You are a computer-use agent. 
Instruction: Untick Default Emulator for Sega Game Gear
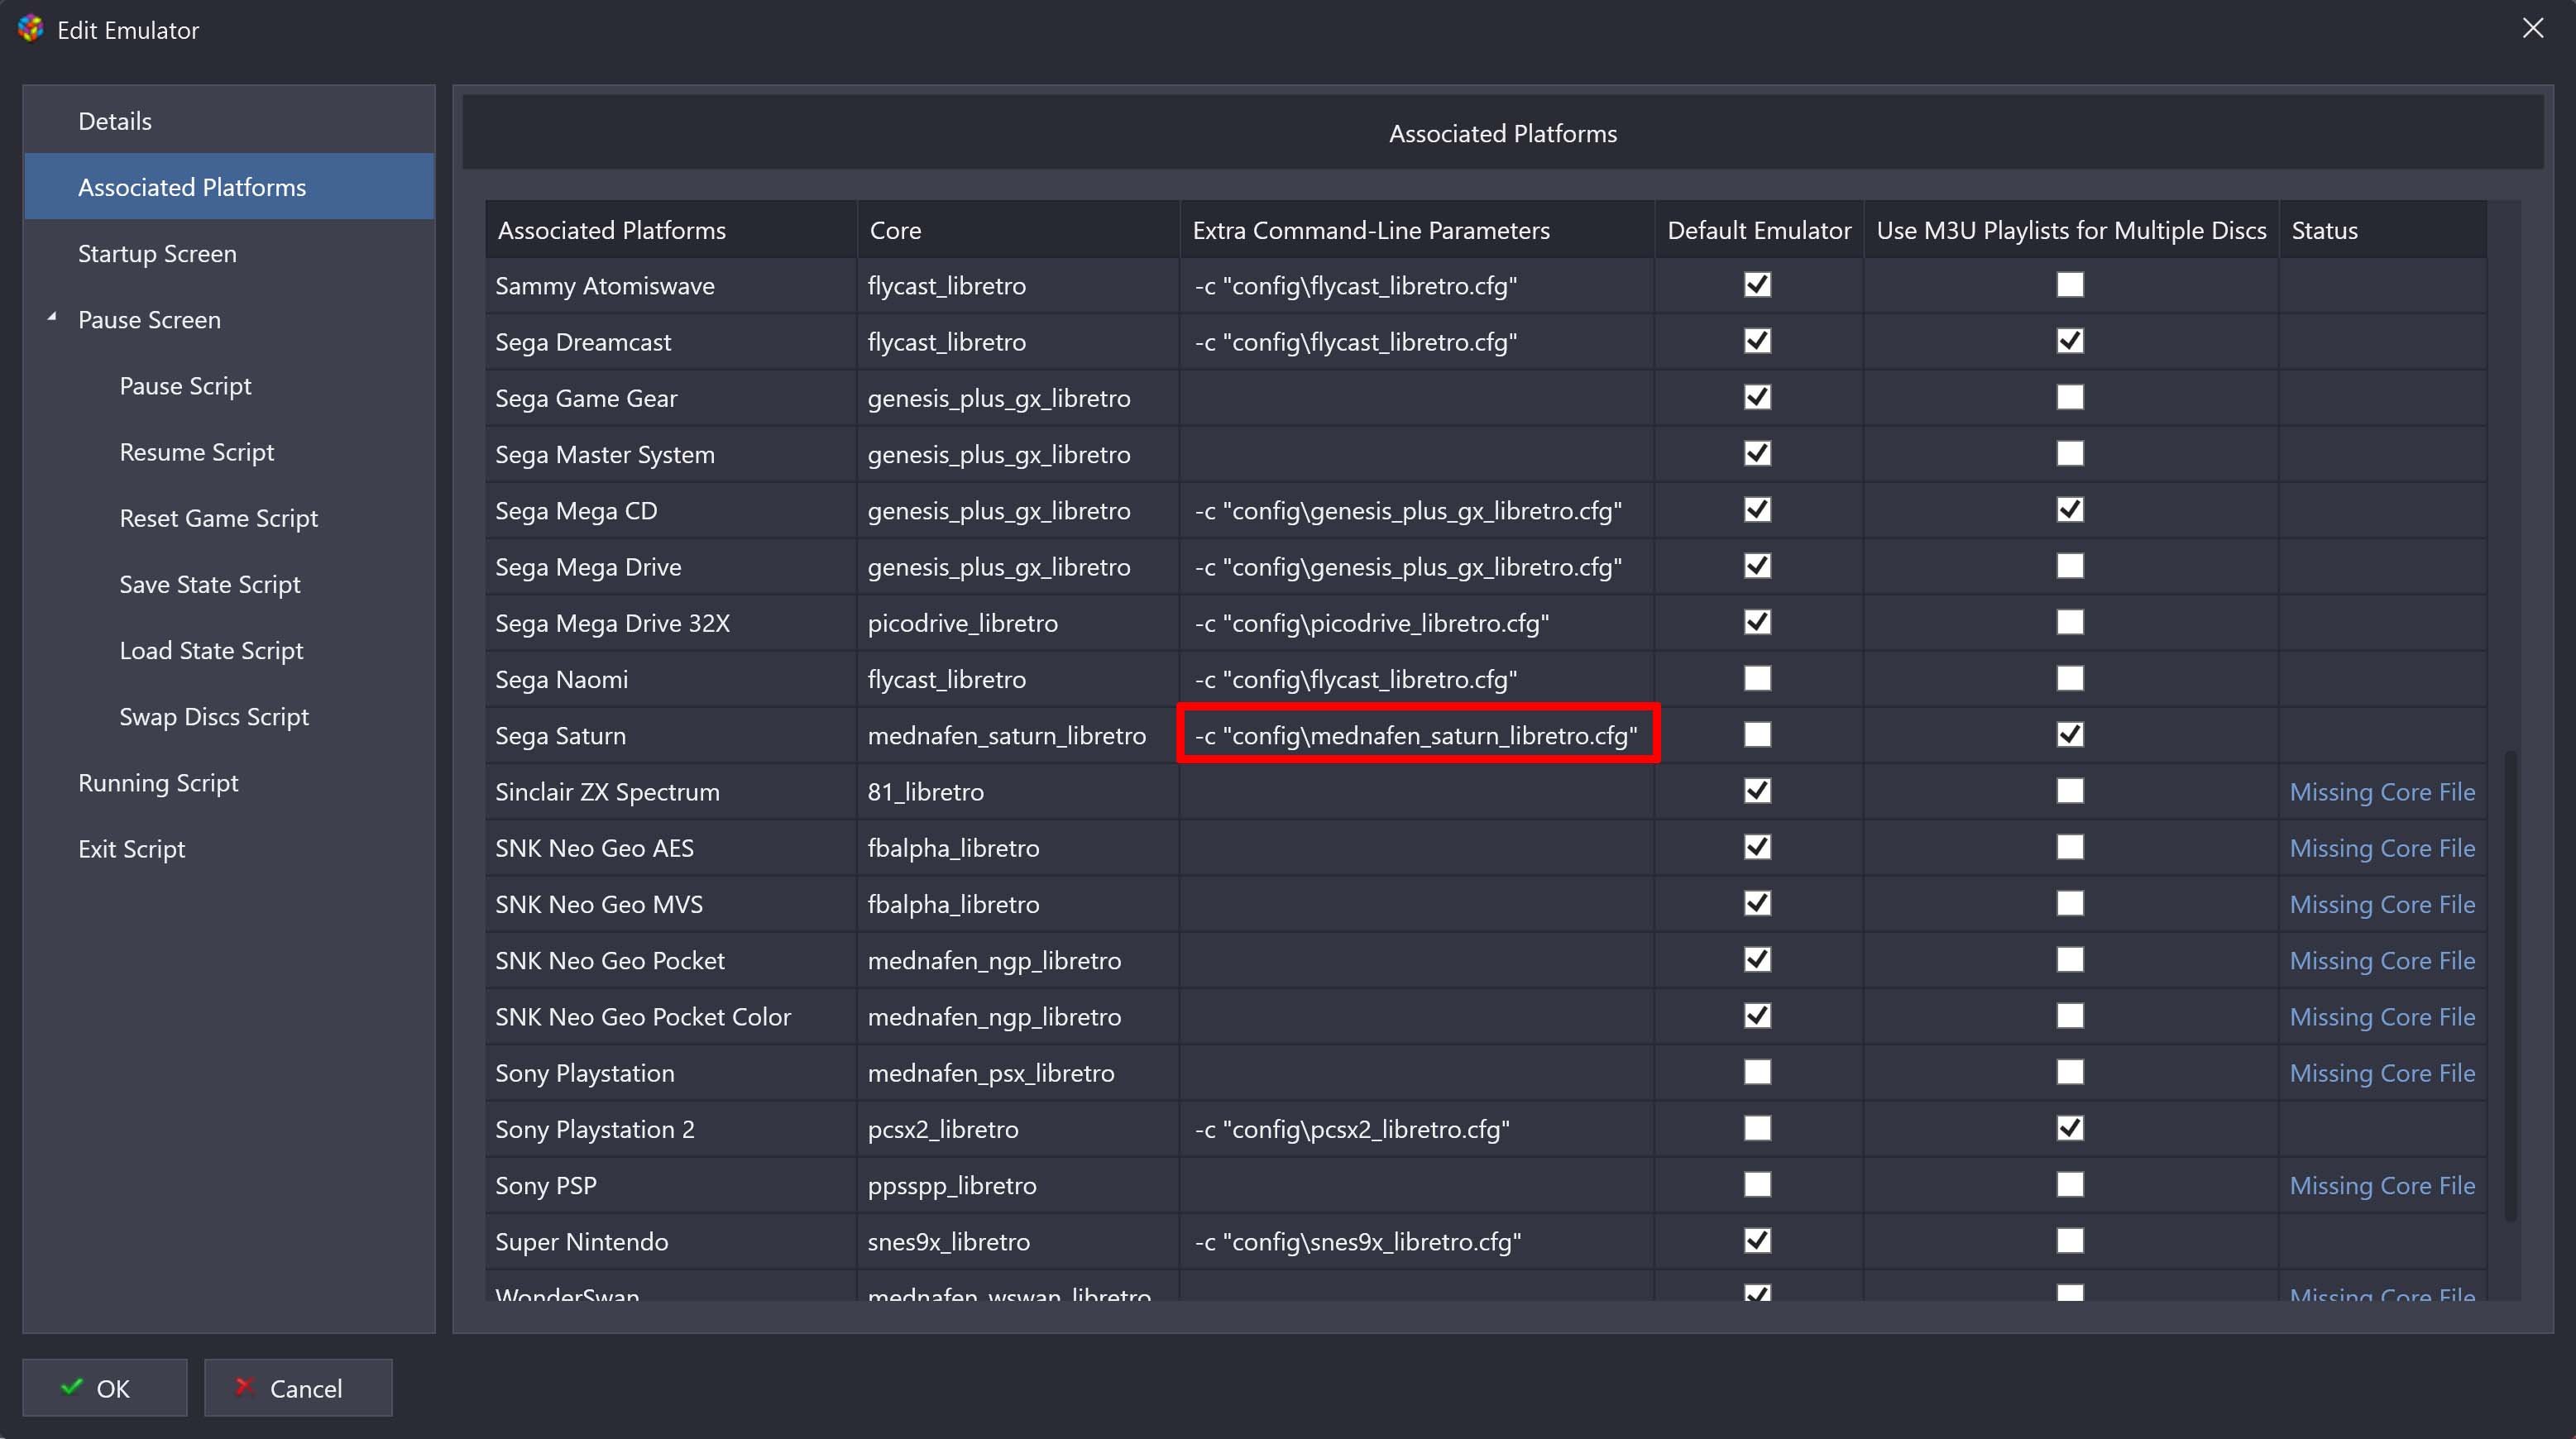(1757, 397)
